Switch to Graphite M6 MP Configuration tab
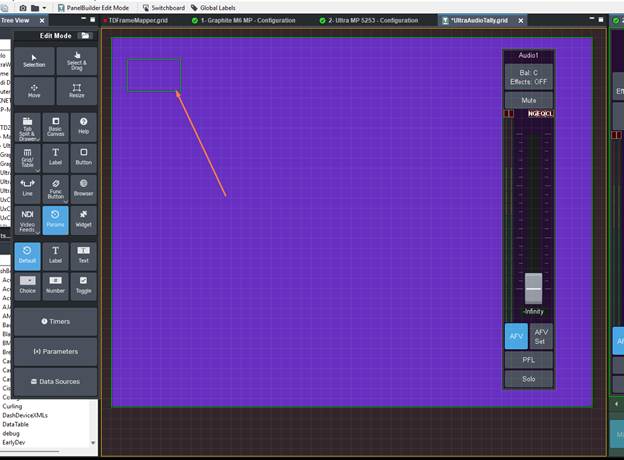624x460 pixels. click(x=244, y=20)
